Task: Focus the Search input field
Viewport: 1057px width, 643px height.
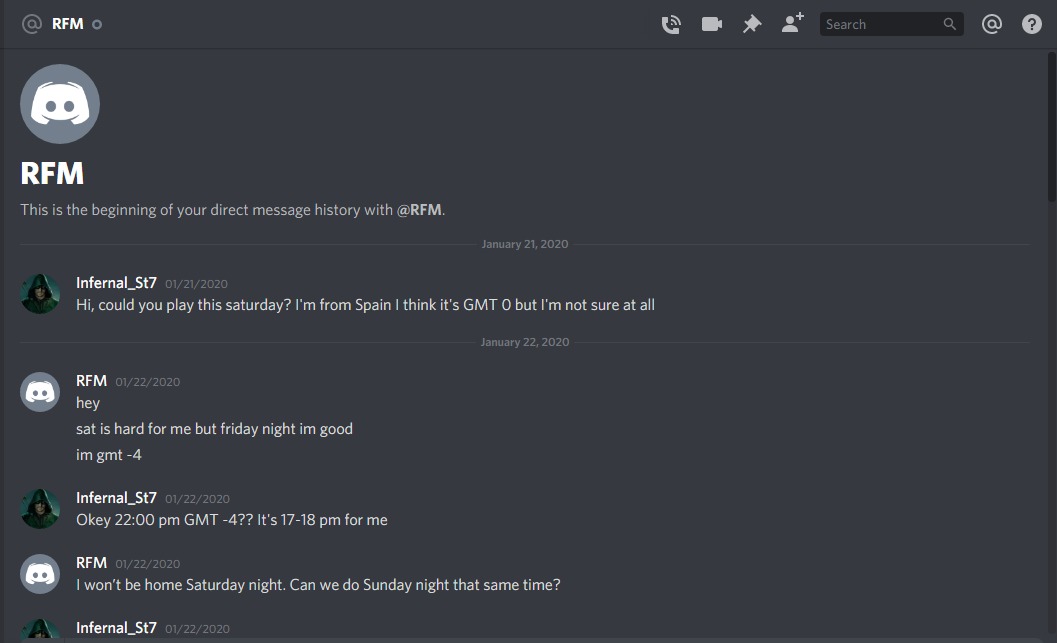Action: point(880,24)
